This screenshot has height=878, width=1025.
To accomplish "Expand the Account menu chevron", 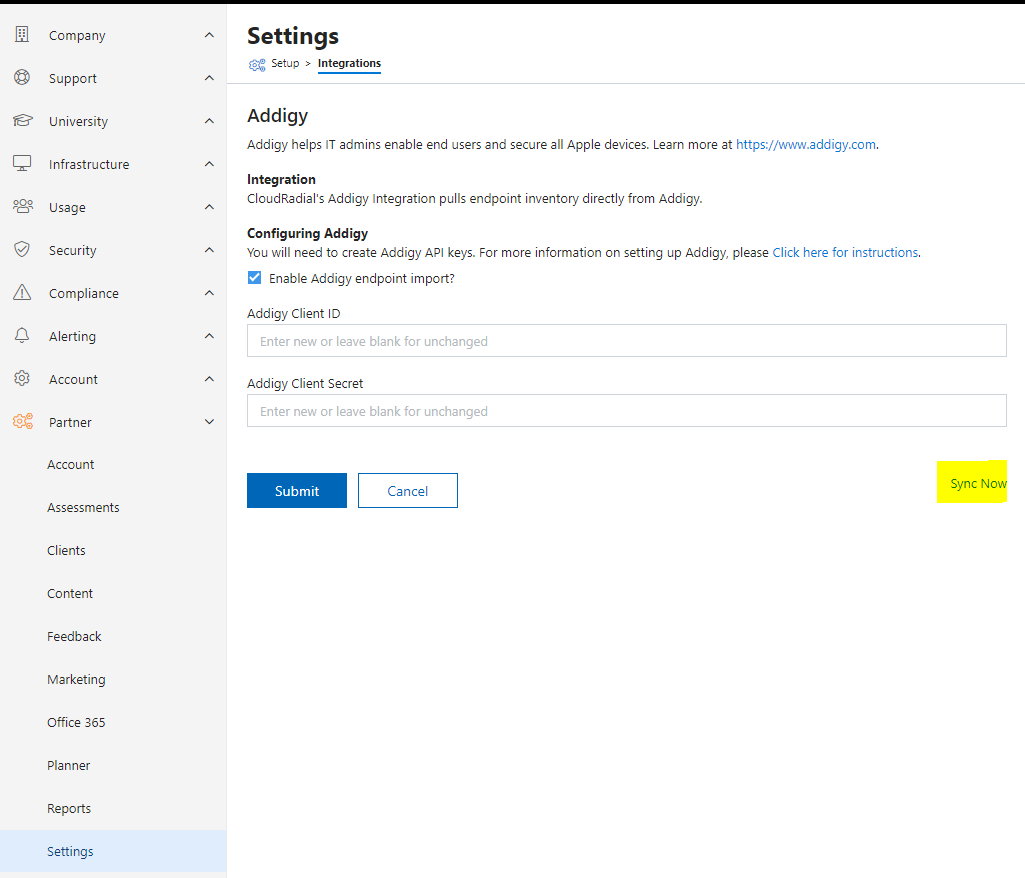I will tap(209, 379).
